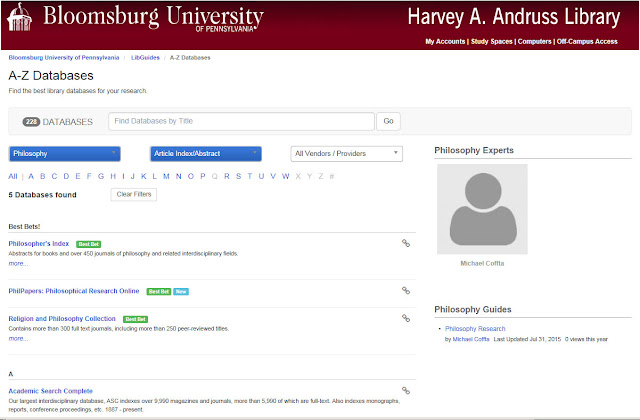640x420 pixels.
Task: Filter databases by letter E
Action: 78,176
